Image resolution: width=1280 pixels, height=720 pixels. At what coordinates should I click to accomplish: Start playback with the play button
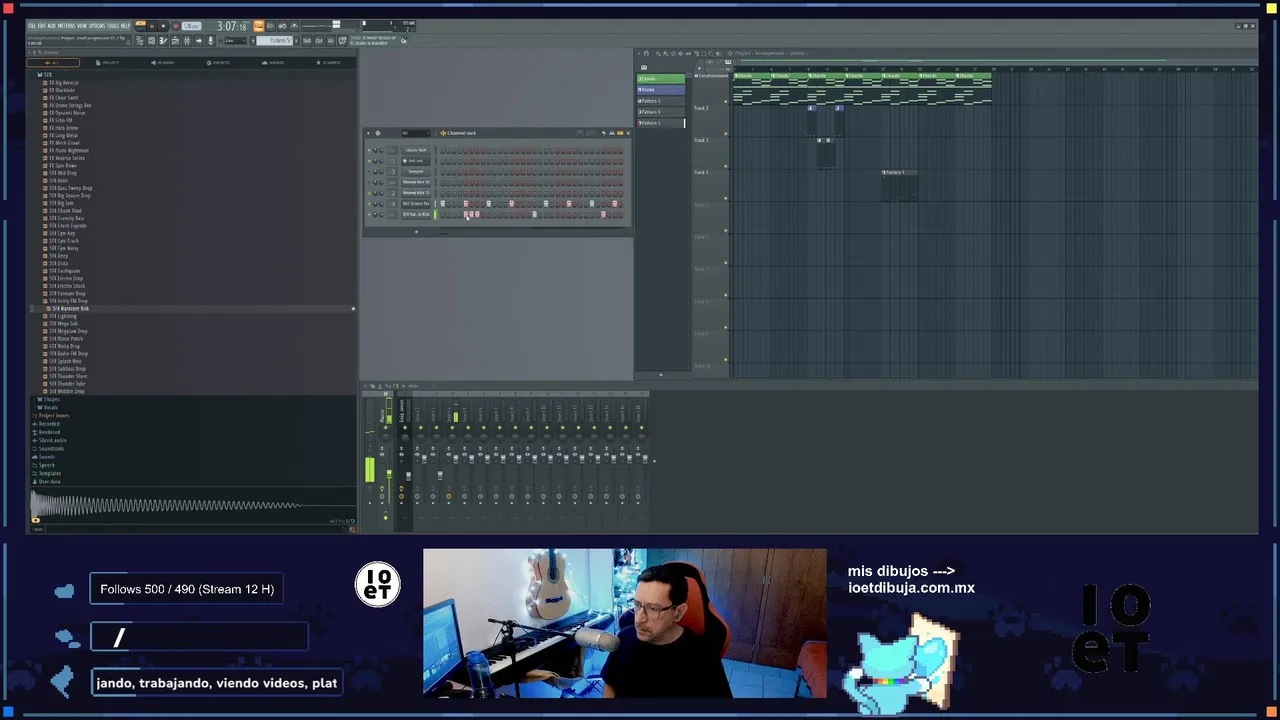click(x=151, y=26)
